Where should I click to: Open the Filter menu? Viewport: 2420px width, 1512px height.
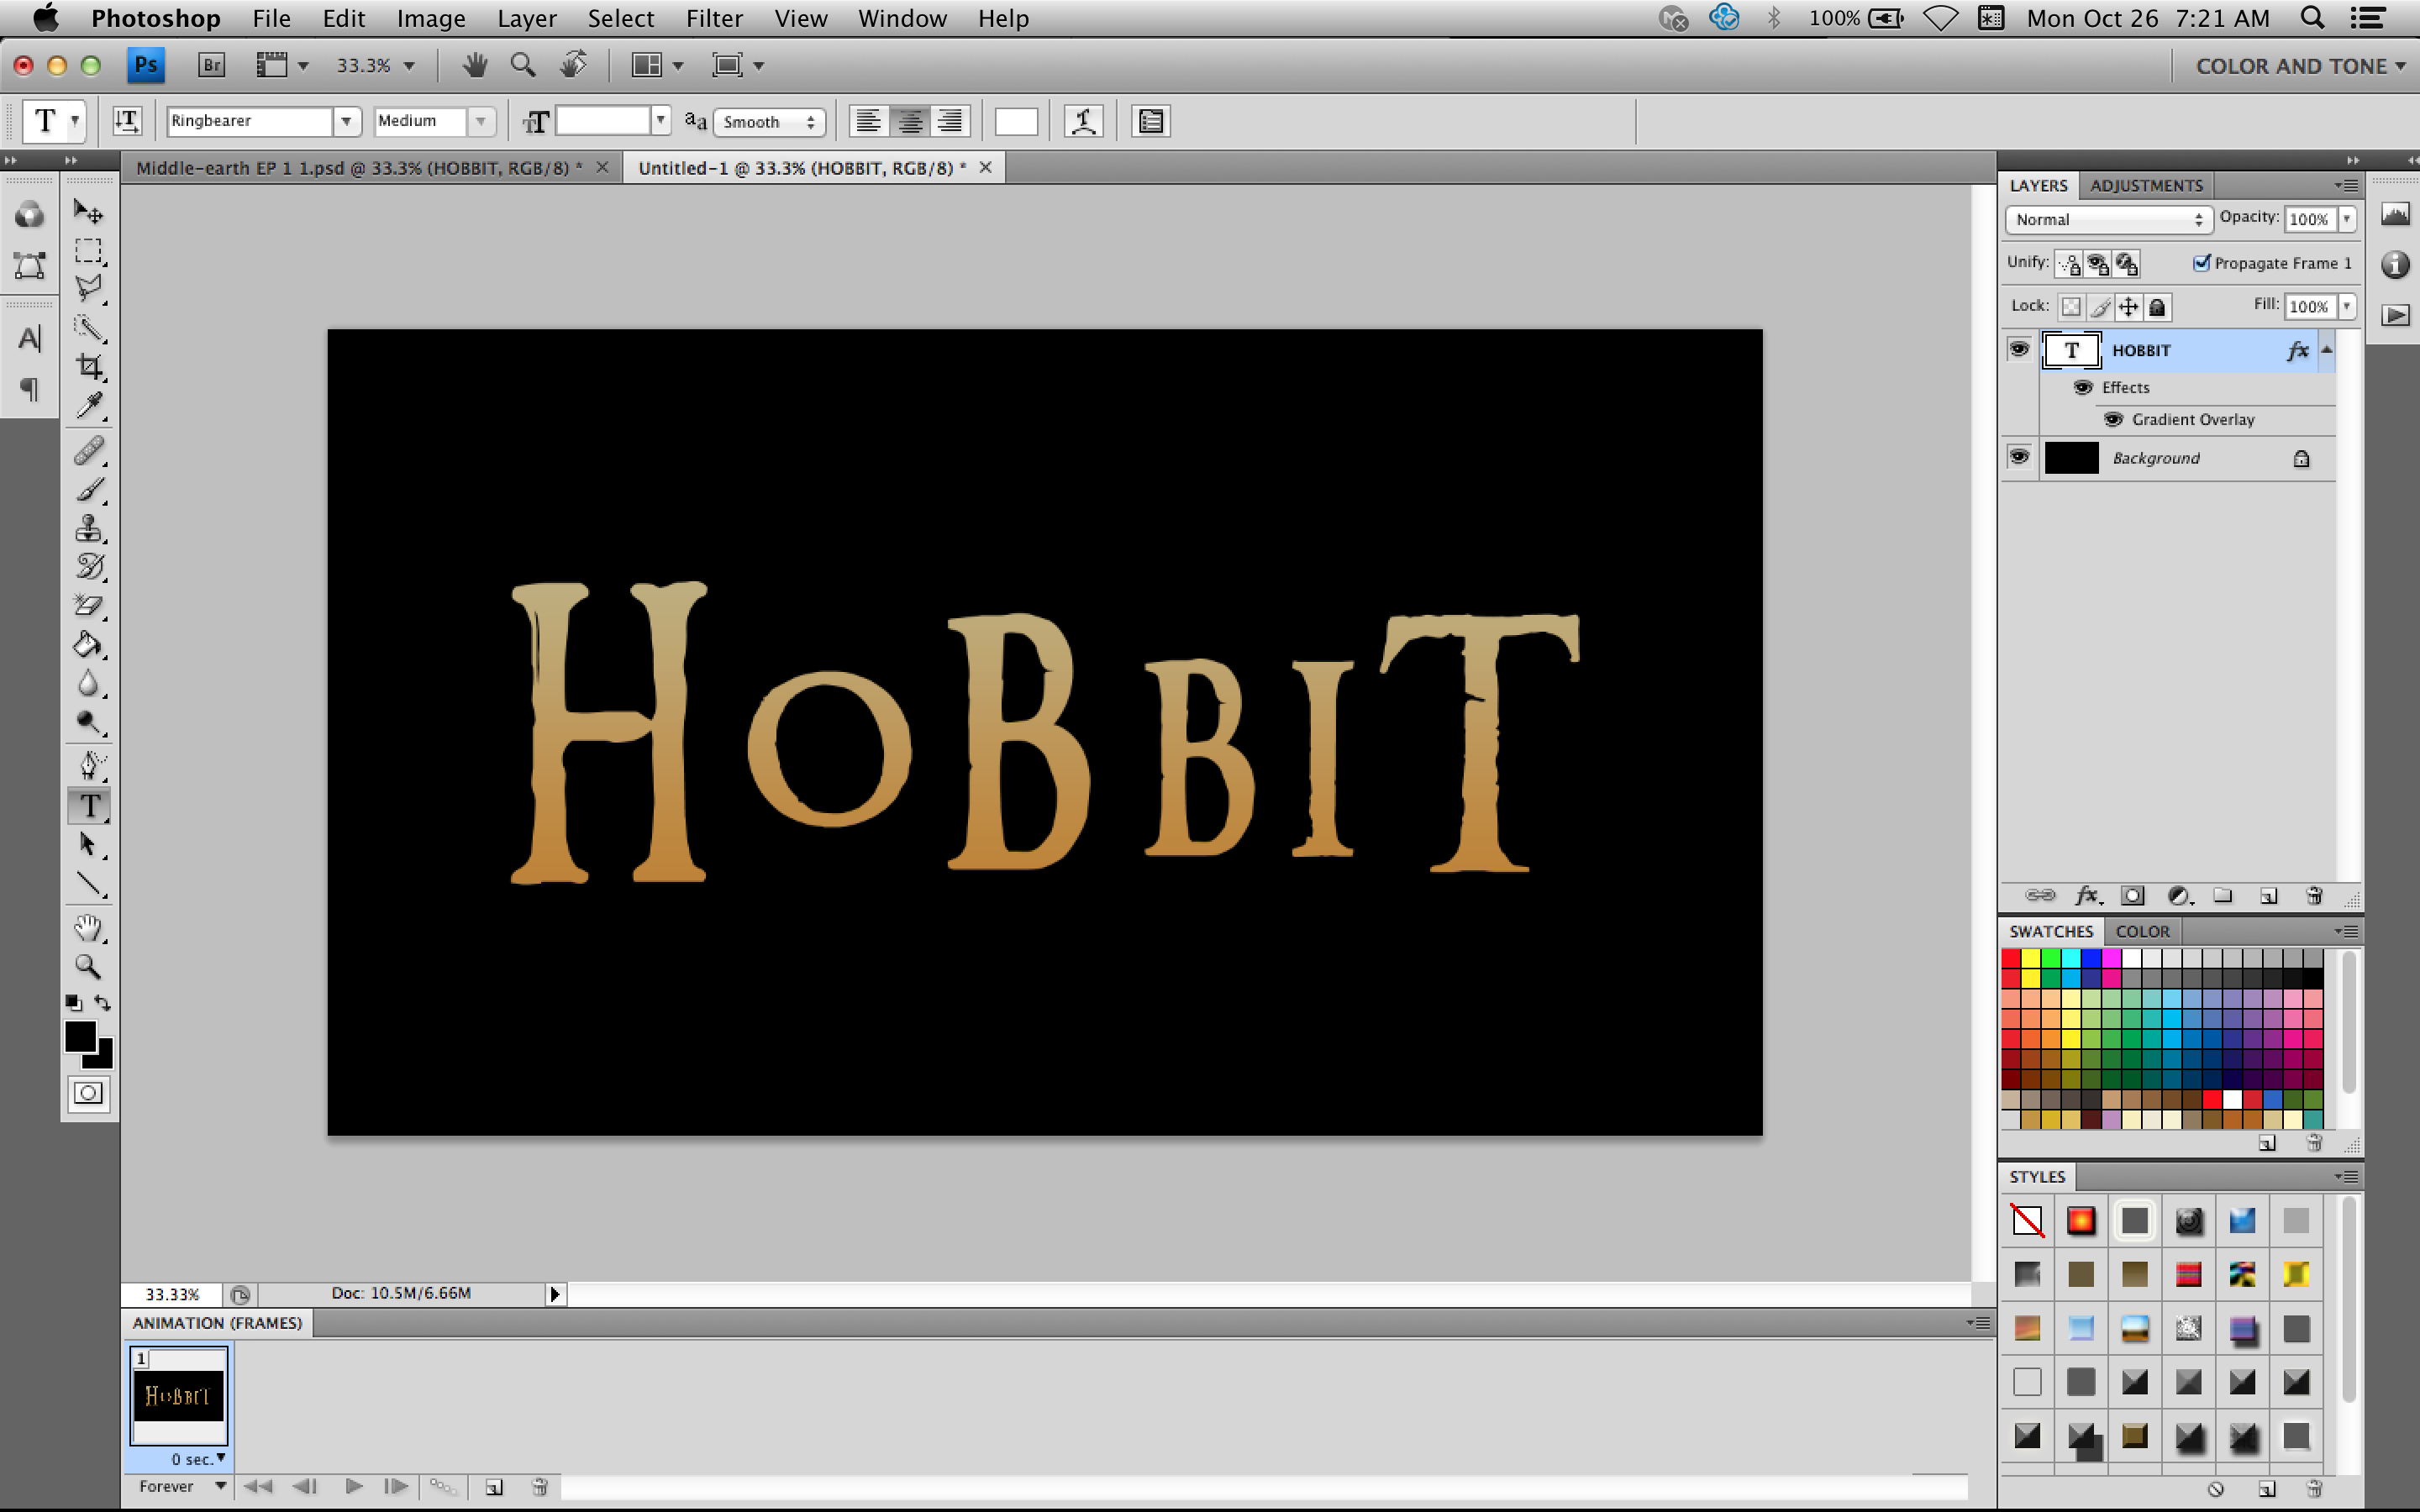tap(714, 18)
